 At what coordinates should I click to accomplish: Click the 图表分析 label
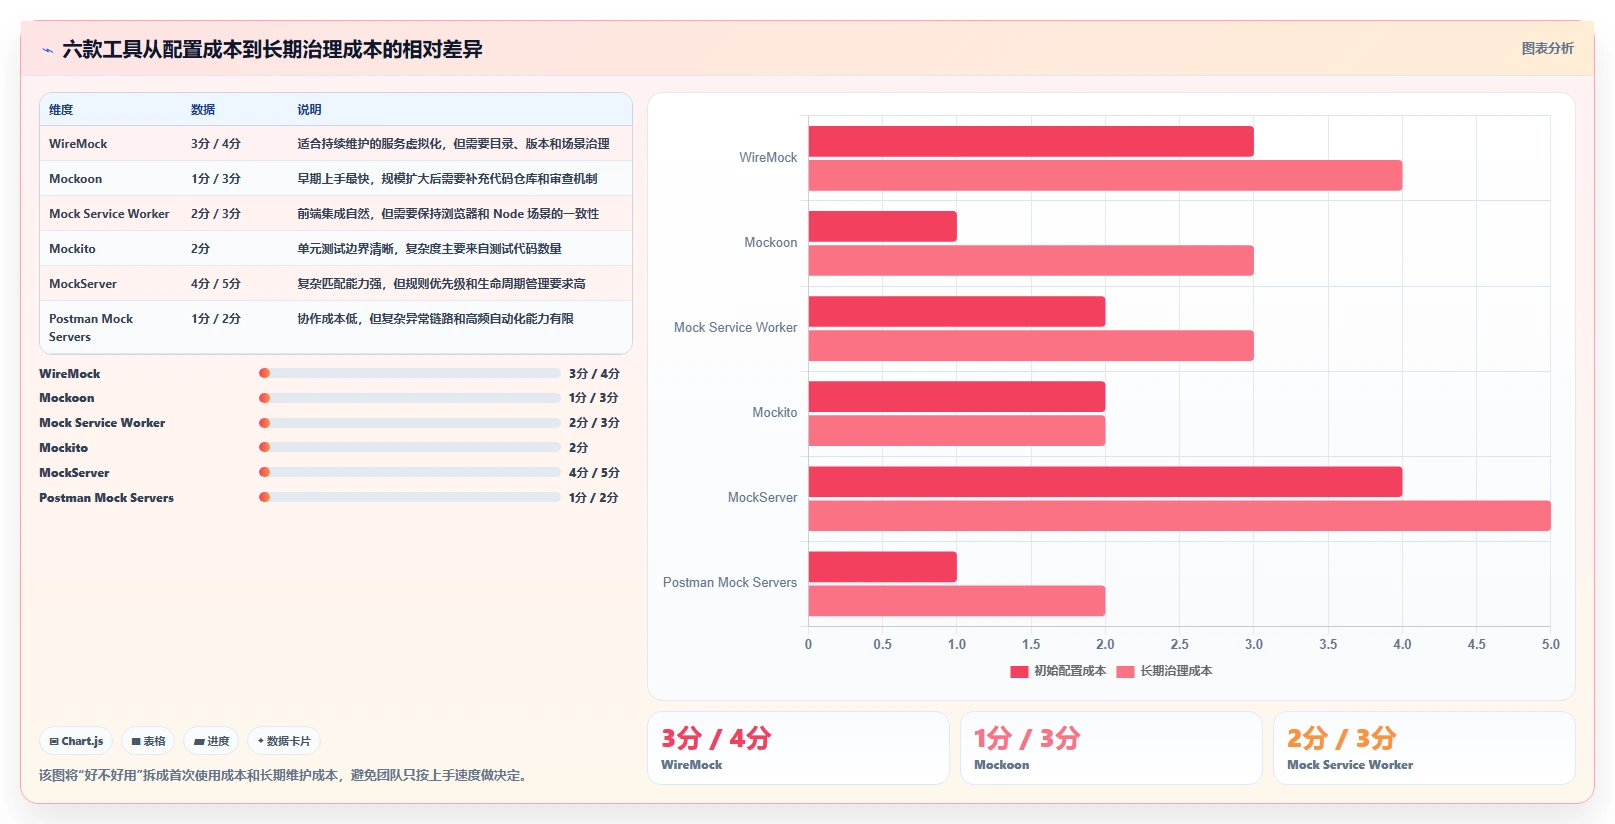tap(1547, 48)
